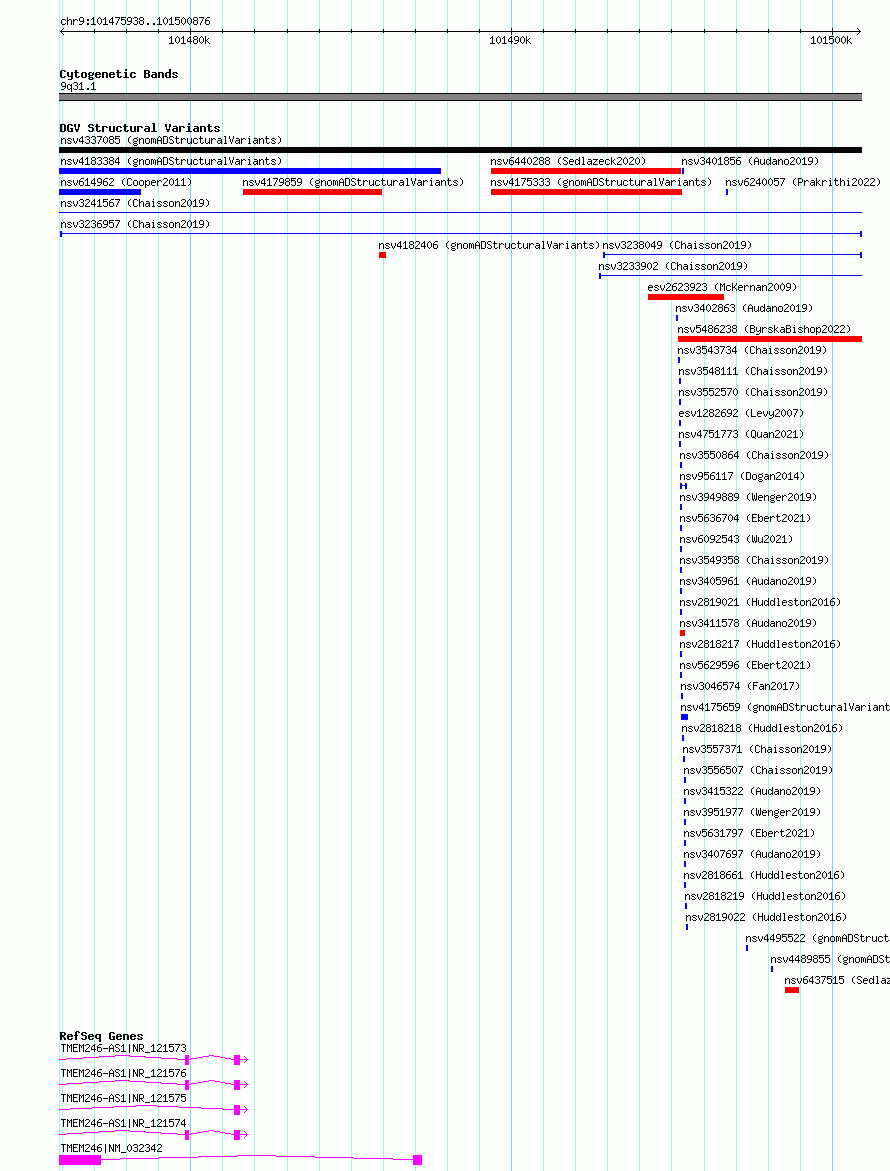Open nsv2819021 (Huddleston2016) label

coord(759,602)
